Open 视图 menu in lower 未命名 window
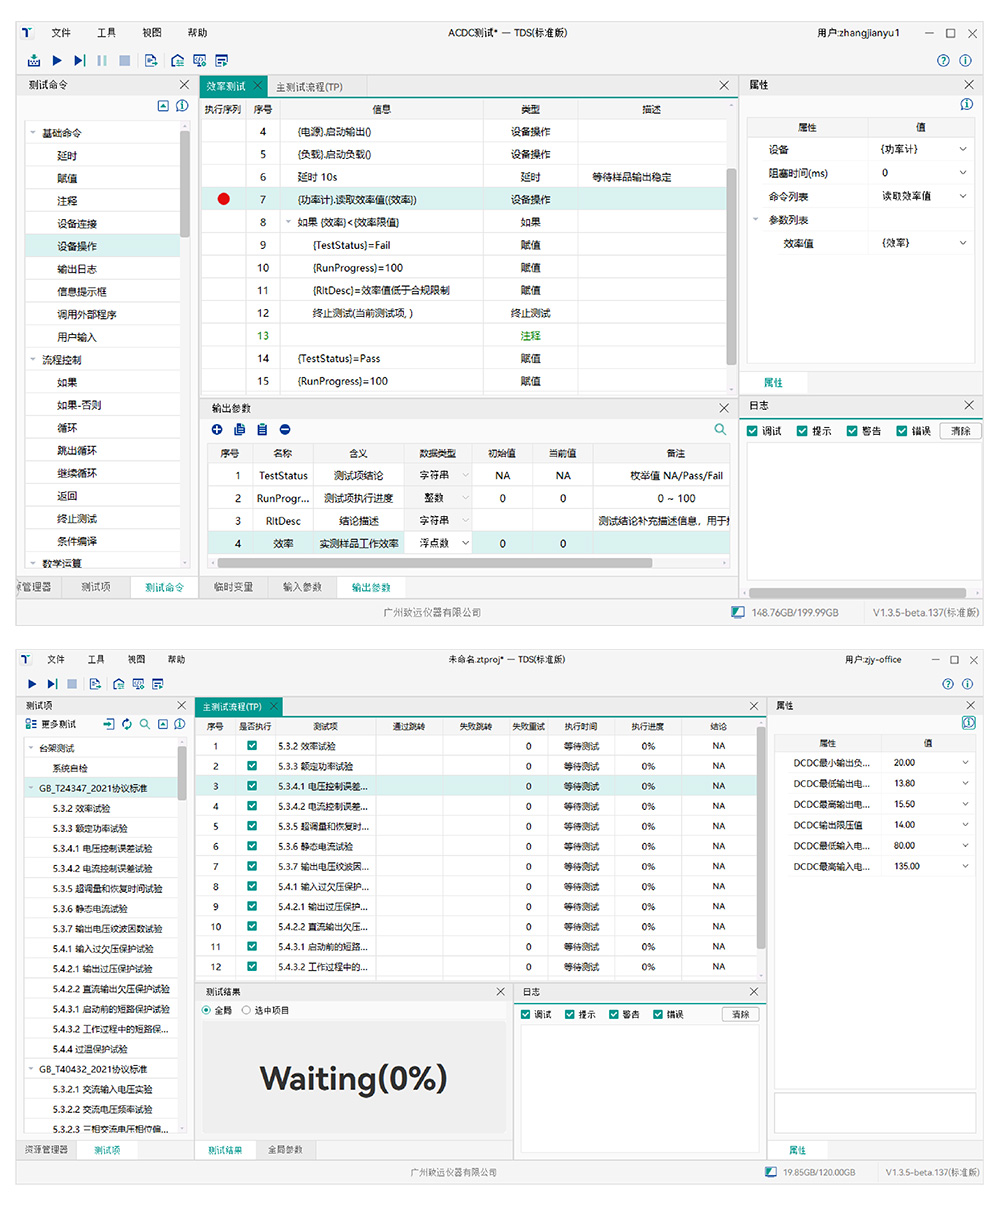 click(x=136, y=659)
